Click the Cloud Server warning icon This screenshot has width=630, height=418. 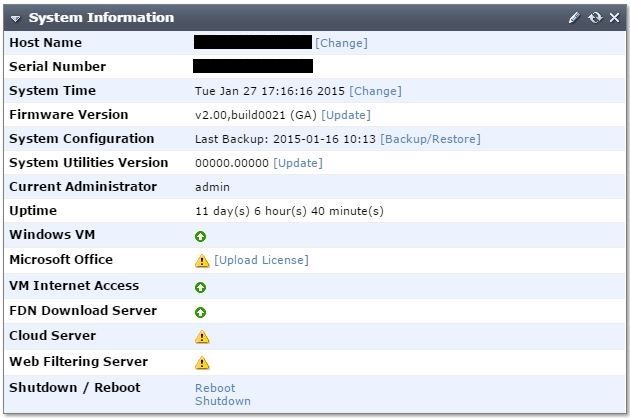tap(202, 337)
